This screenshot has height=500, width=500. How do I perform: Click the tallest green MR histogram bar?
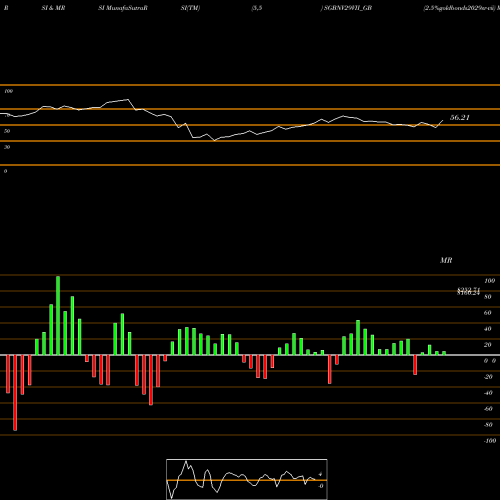pyautogui.click(x=58, y=315)
